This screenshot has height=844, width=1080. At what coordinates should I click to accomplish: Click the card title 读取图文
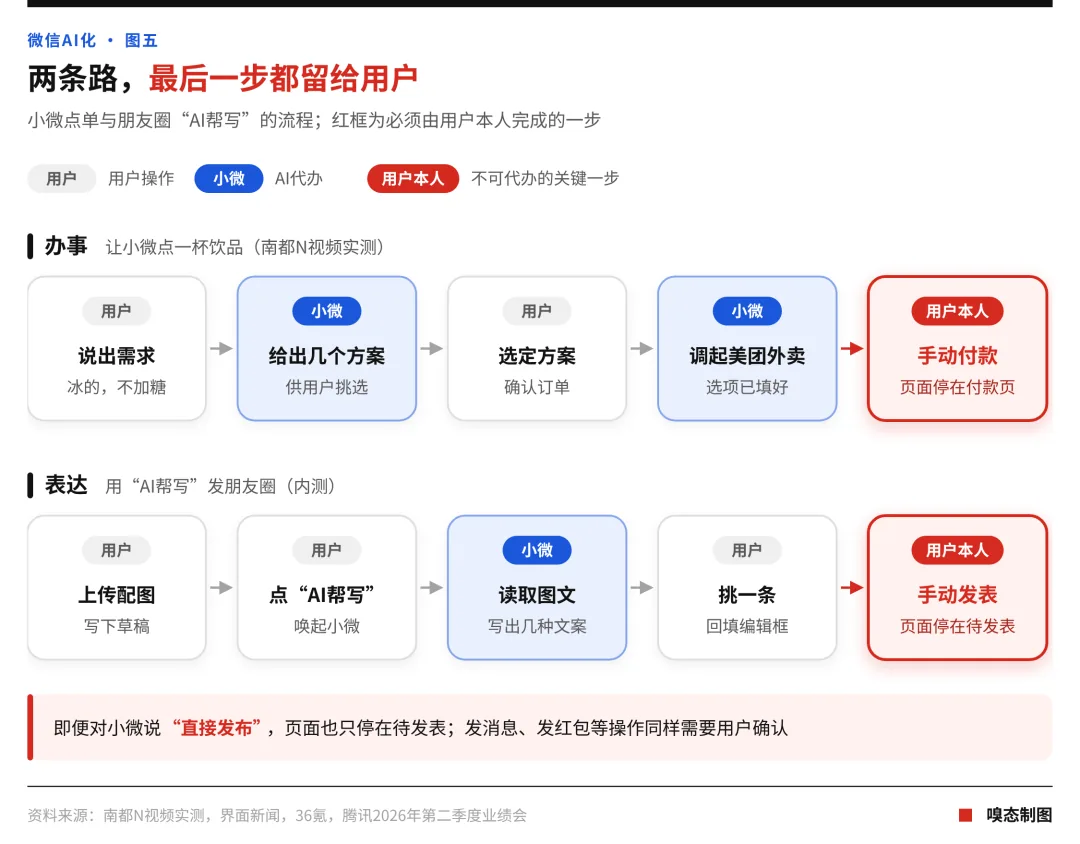[x=537, y=595]
